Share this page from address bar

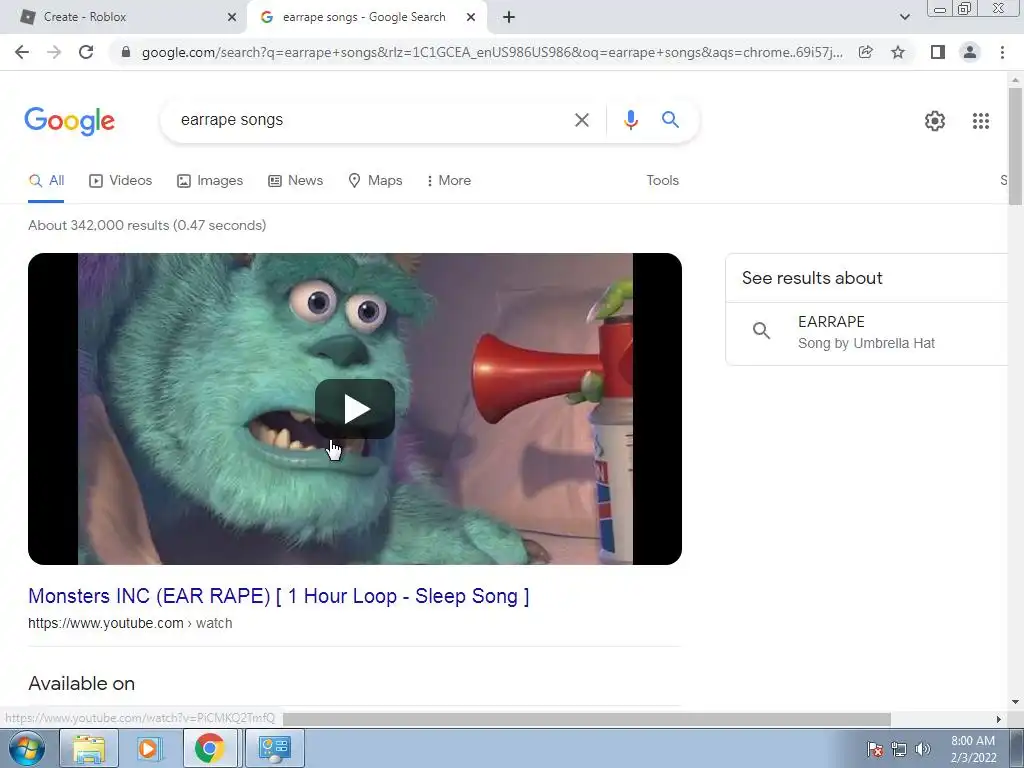click(865, 52)
